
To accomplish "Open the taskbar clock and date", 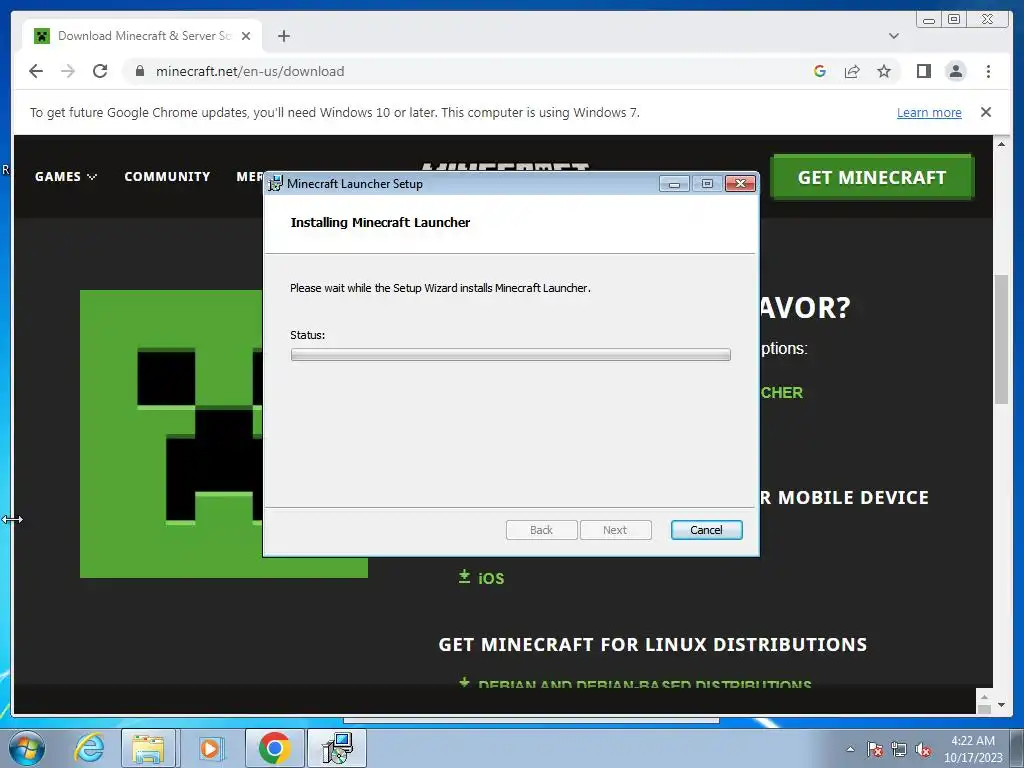I will coord(973,749).
